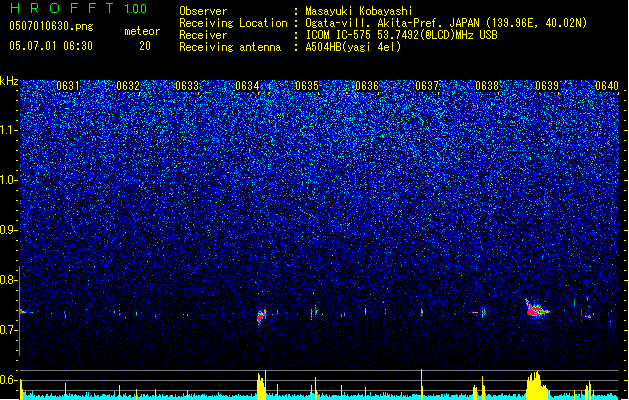Image resolution: width=629 pixels, height=400 pixels.
Task: Click the Receiving Location label
Action: point(233,23)
